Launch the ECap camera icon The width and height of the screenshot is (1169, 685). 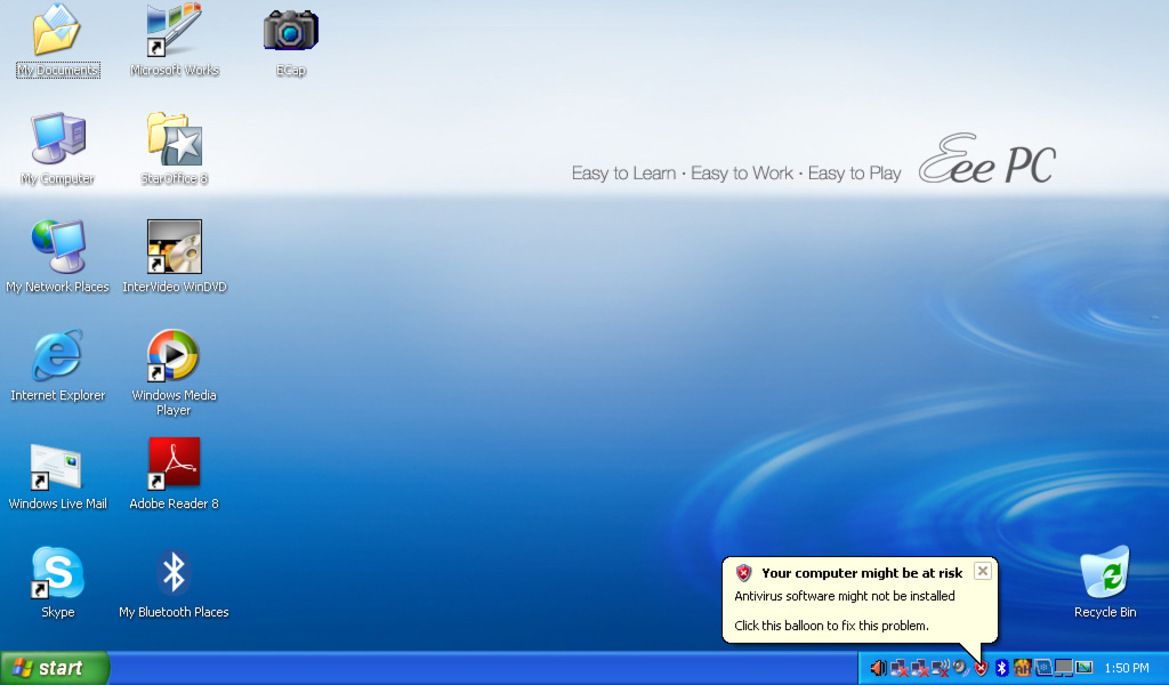tap(291, 40)
